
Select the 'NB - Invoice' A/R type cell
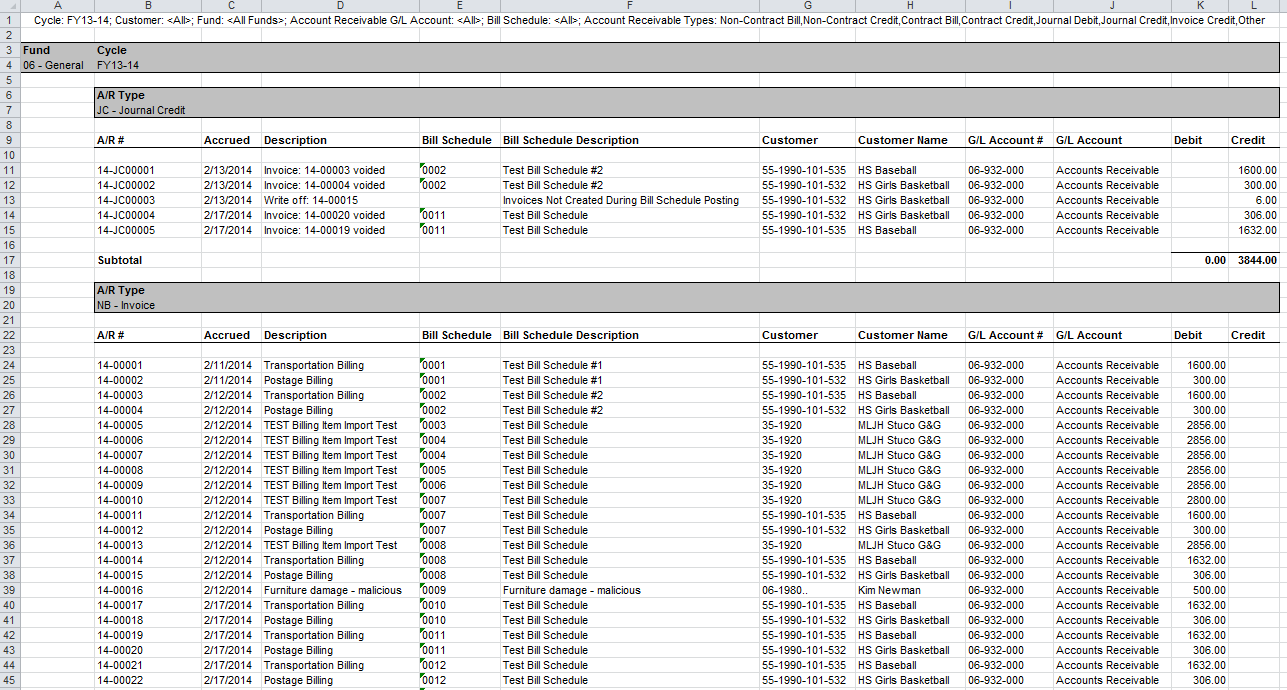point(126,305)
